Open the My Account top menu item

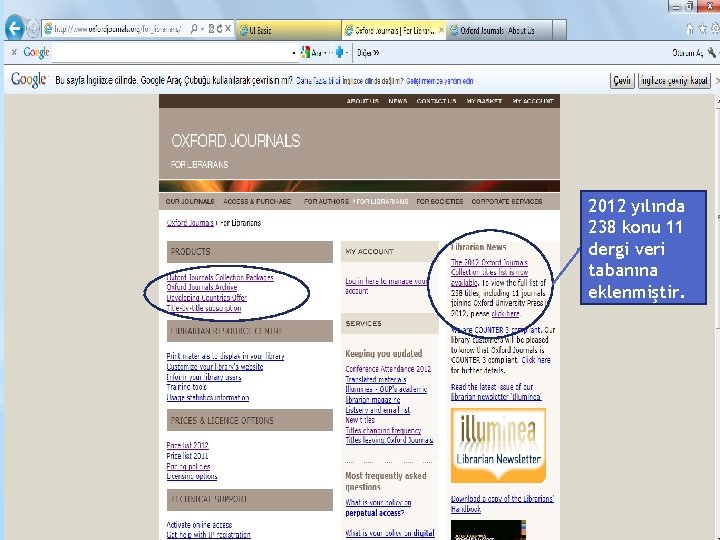(533, 101)
